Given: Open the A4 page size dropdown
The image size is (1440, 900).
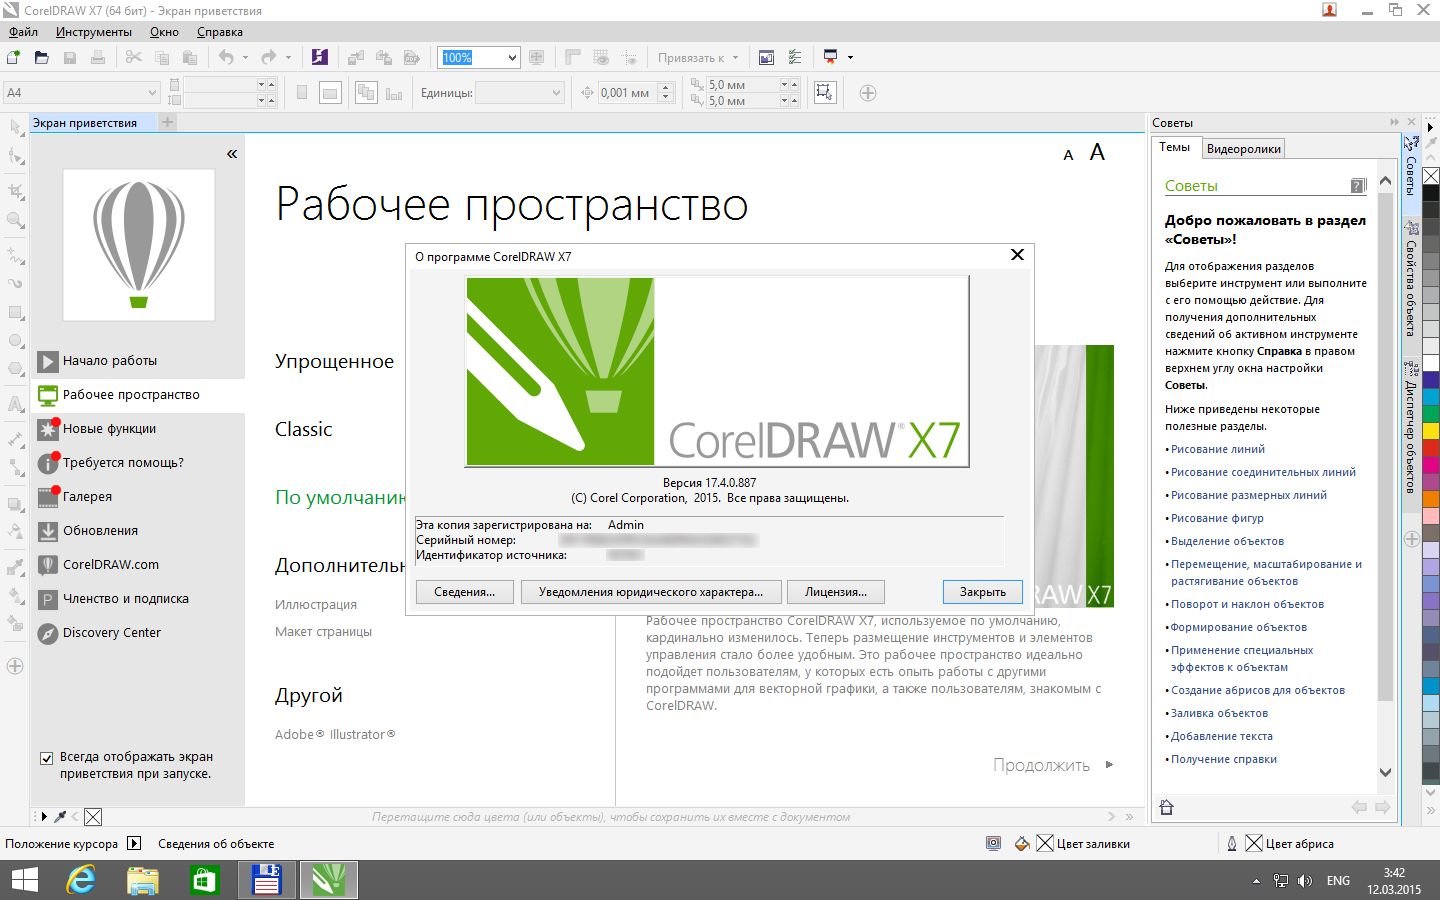Looking at the screenshot, I should [x=152, y=93].
